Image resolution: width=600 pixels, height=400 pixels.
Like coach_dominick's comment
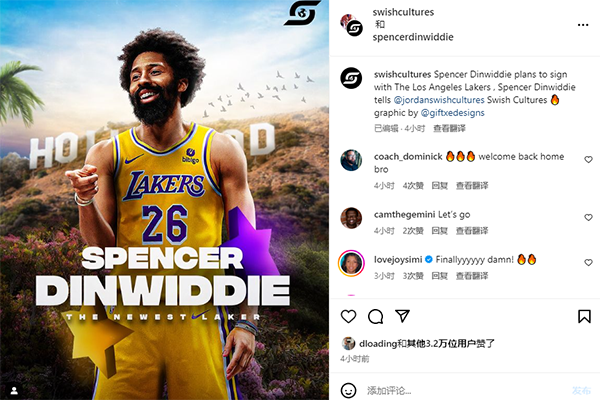click(588, 159)
